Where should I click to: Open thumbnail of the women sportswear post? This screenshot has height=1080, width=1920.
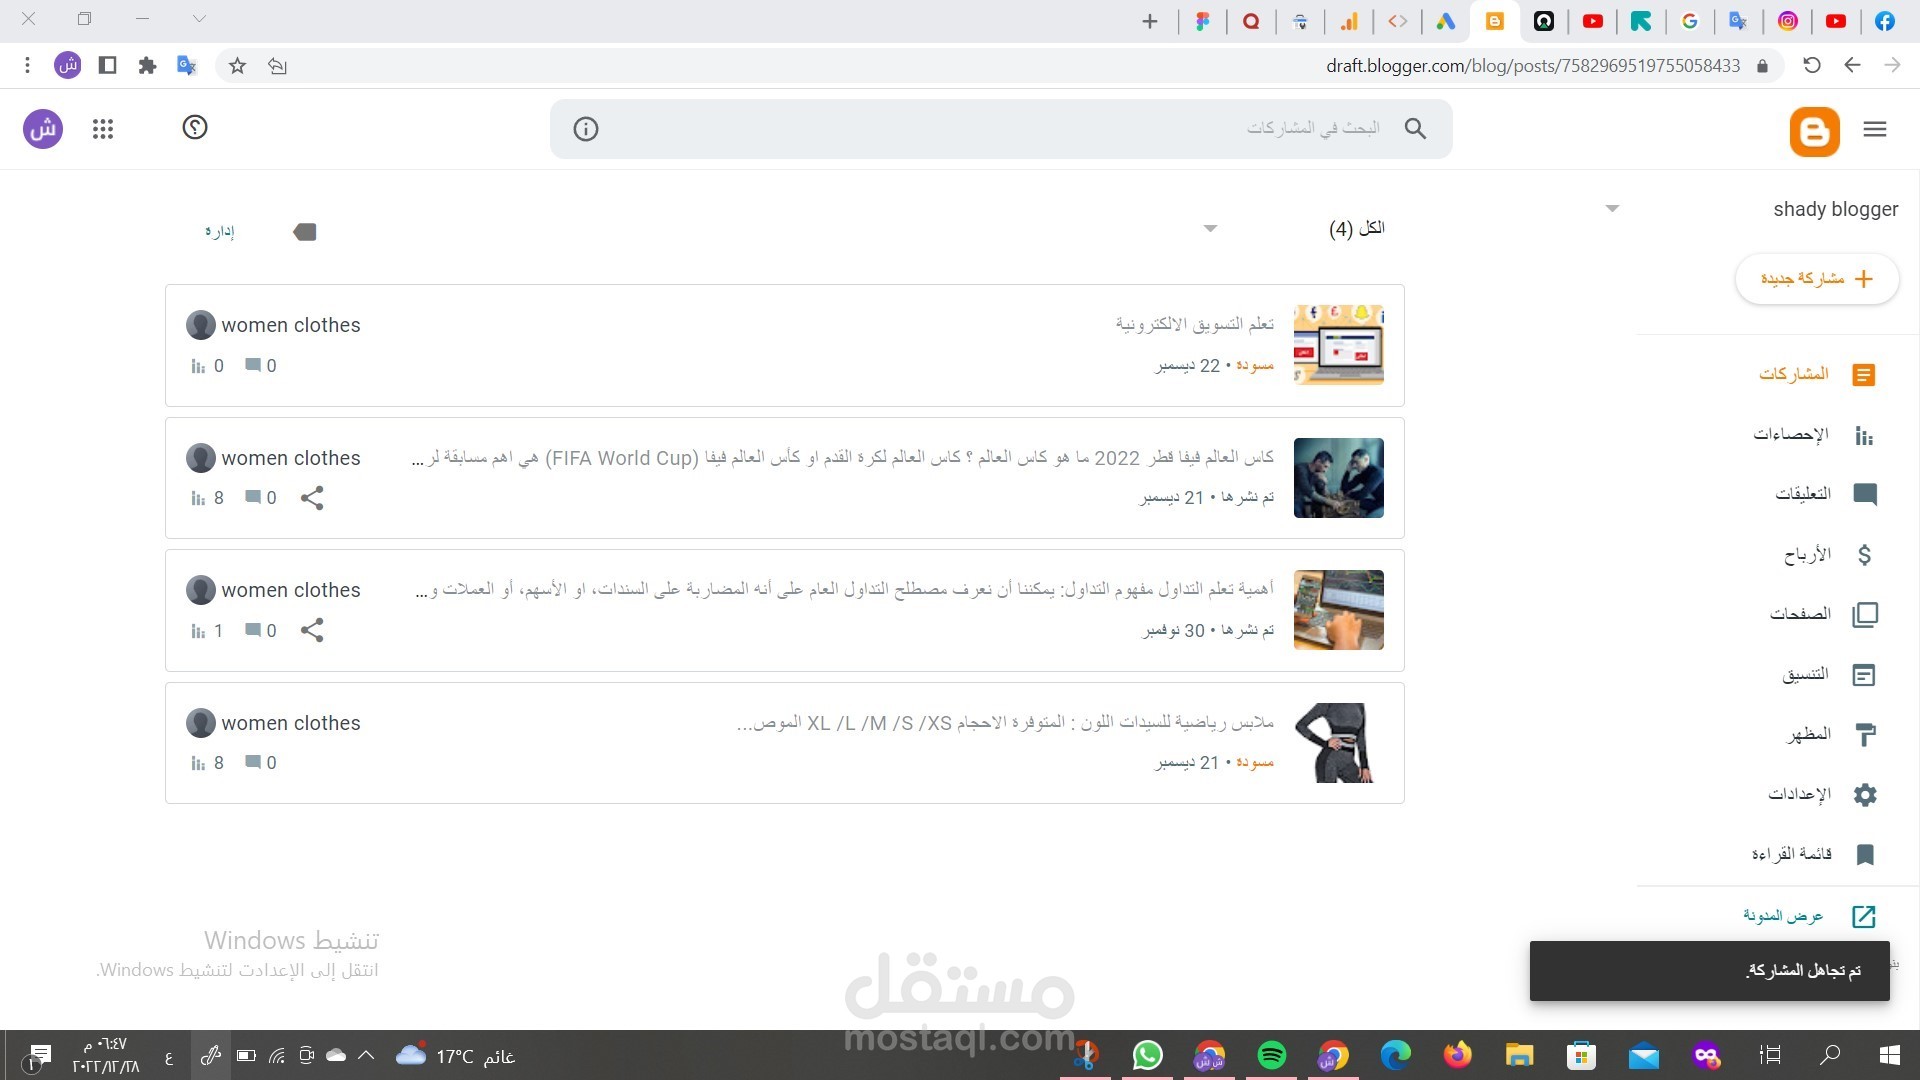pos(1339,743)
